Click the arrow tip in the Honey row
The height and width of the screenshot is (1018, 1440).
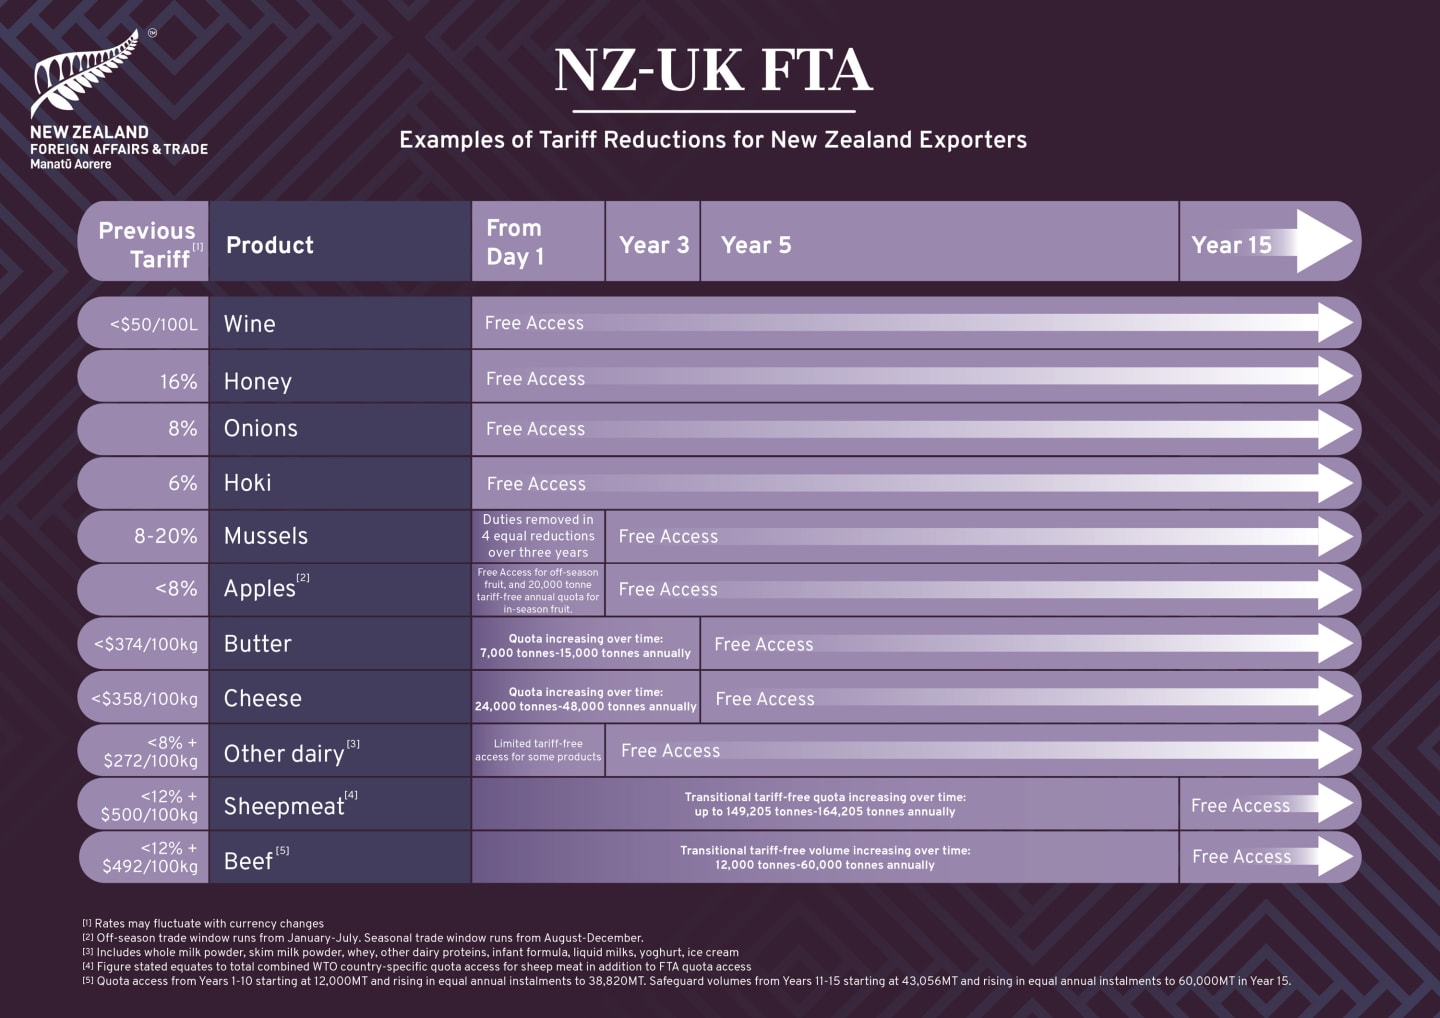point(1335,377)
